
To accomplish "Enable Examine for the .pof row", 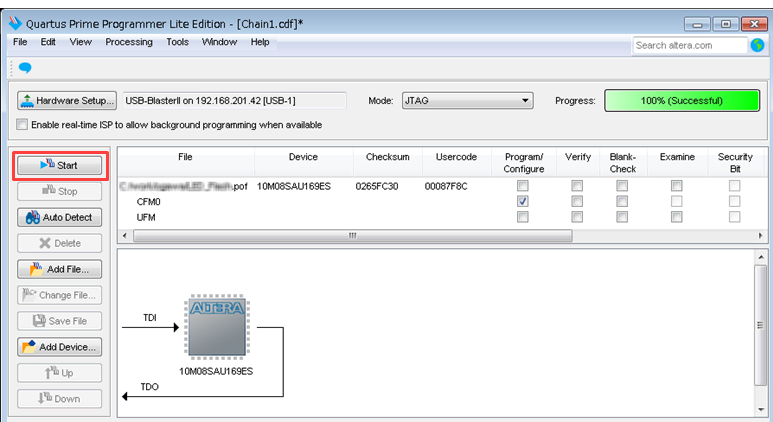I will 676,186.
